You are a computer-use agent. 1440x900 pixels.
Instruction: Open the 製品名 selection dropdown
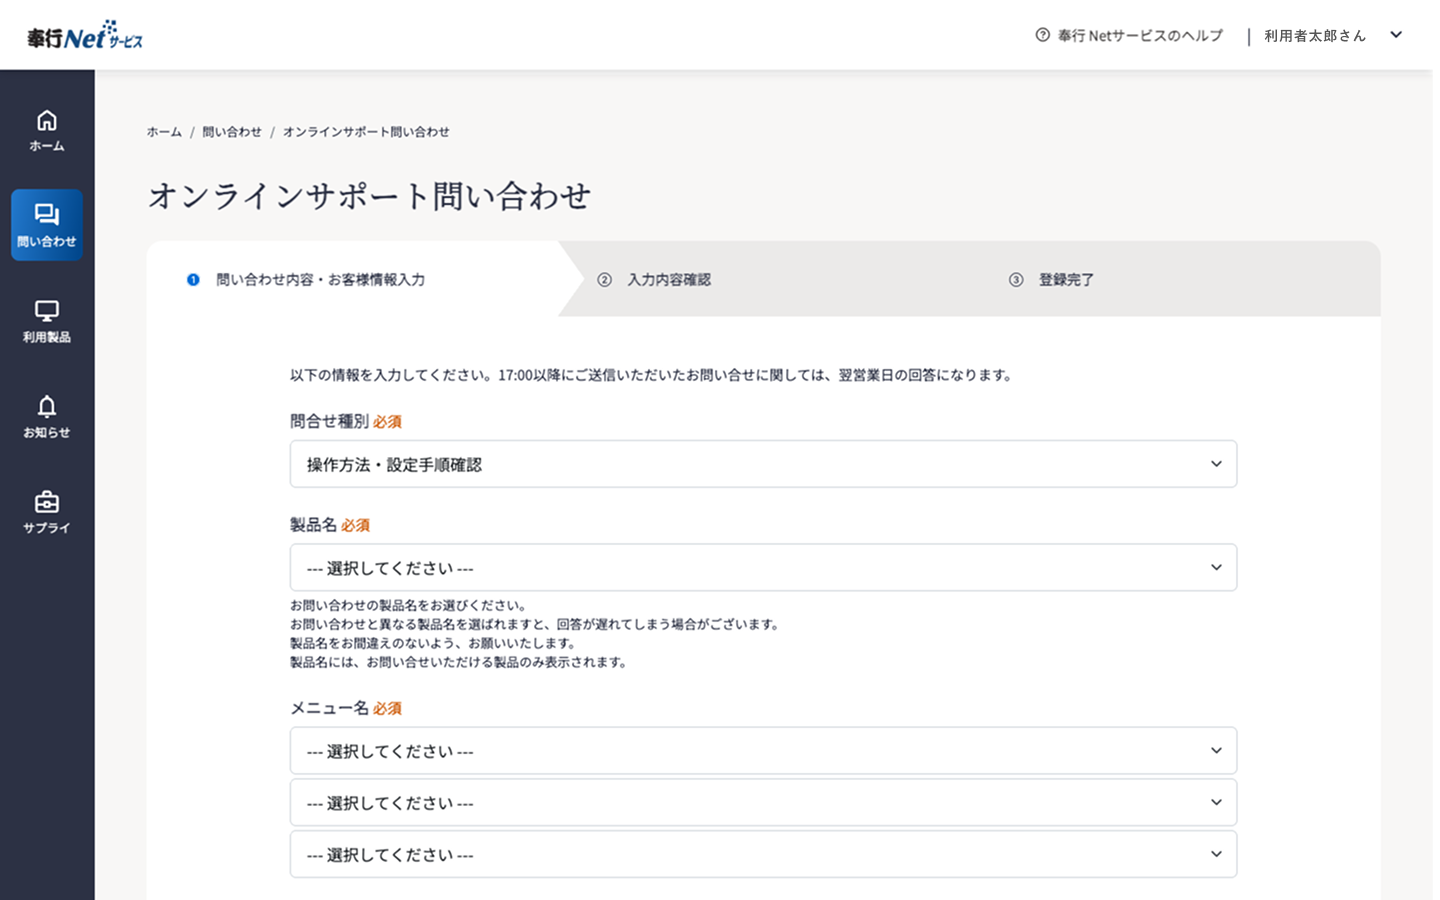762,568
